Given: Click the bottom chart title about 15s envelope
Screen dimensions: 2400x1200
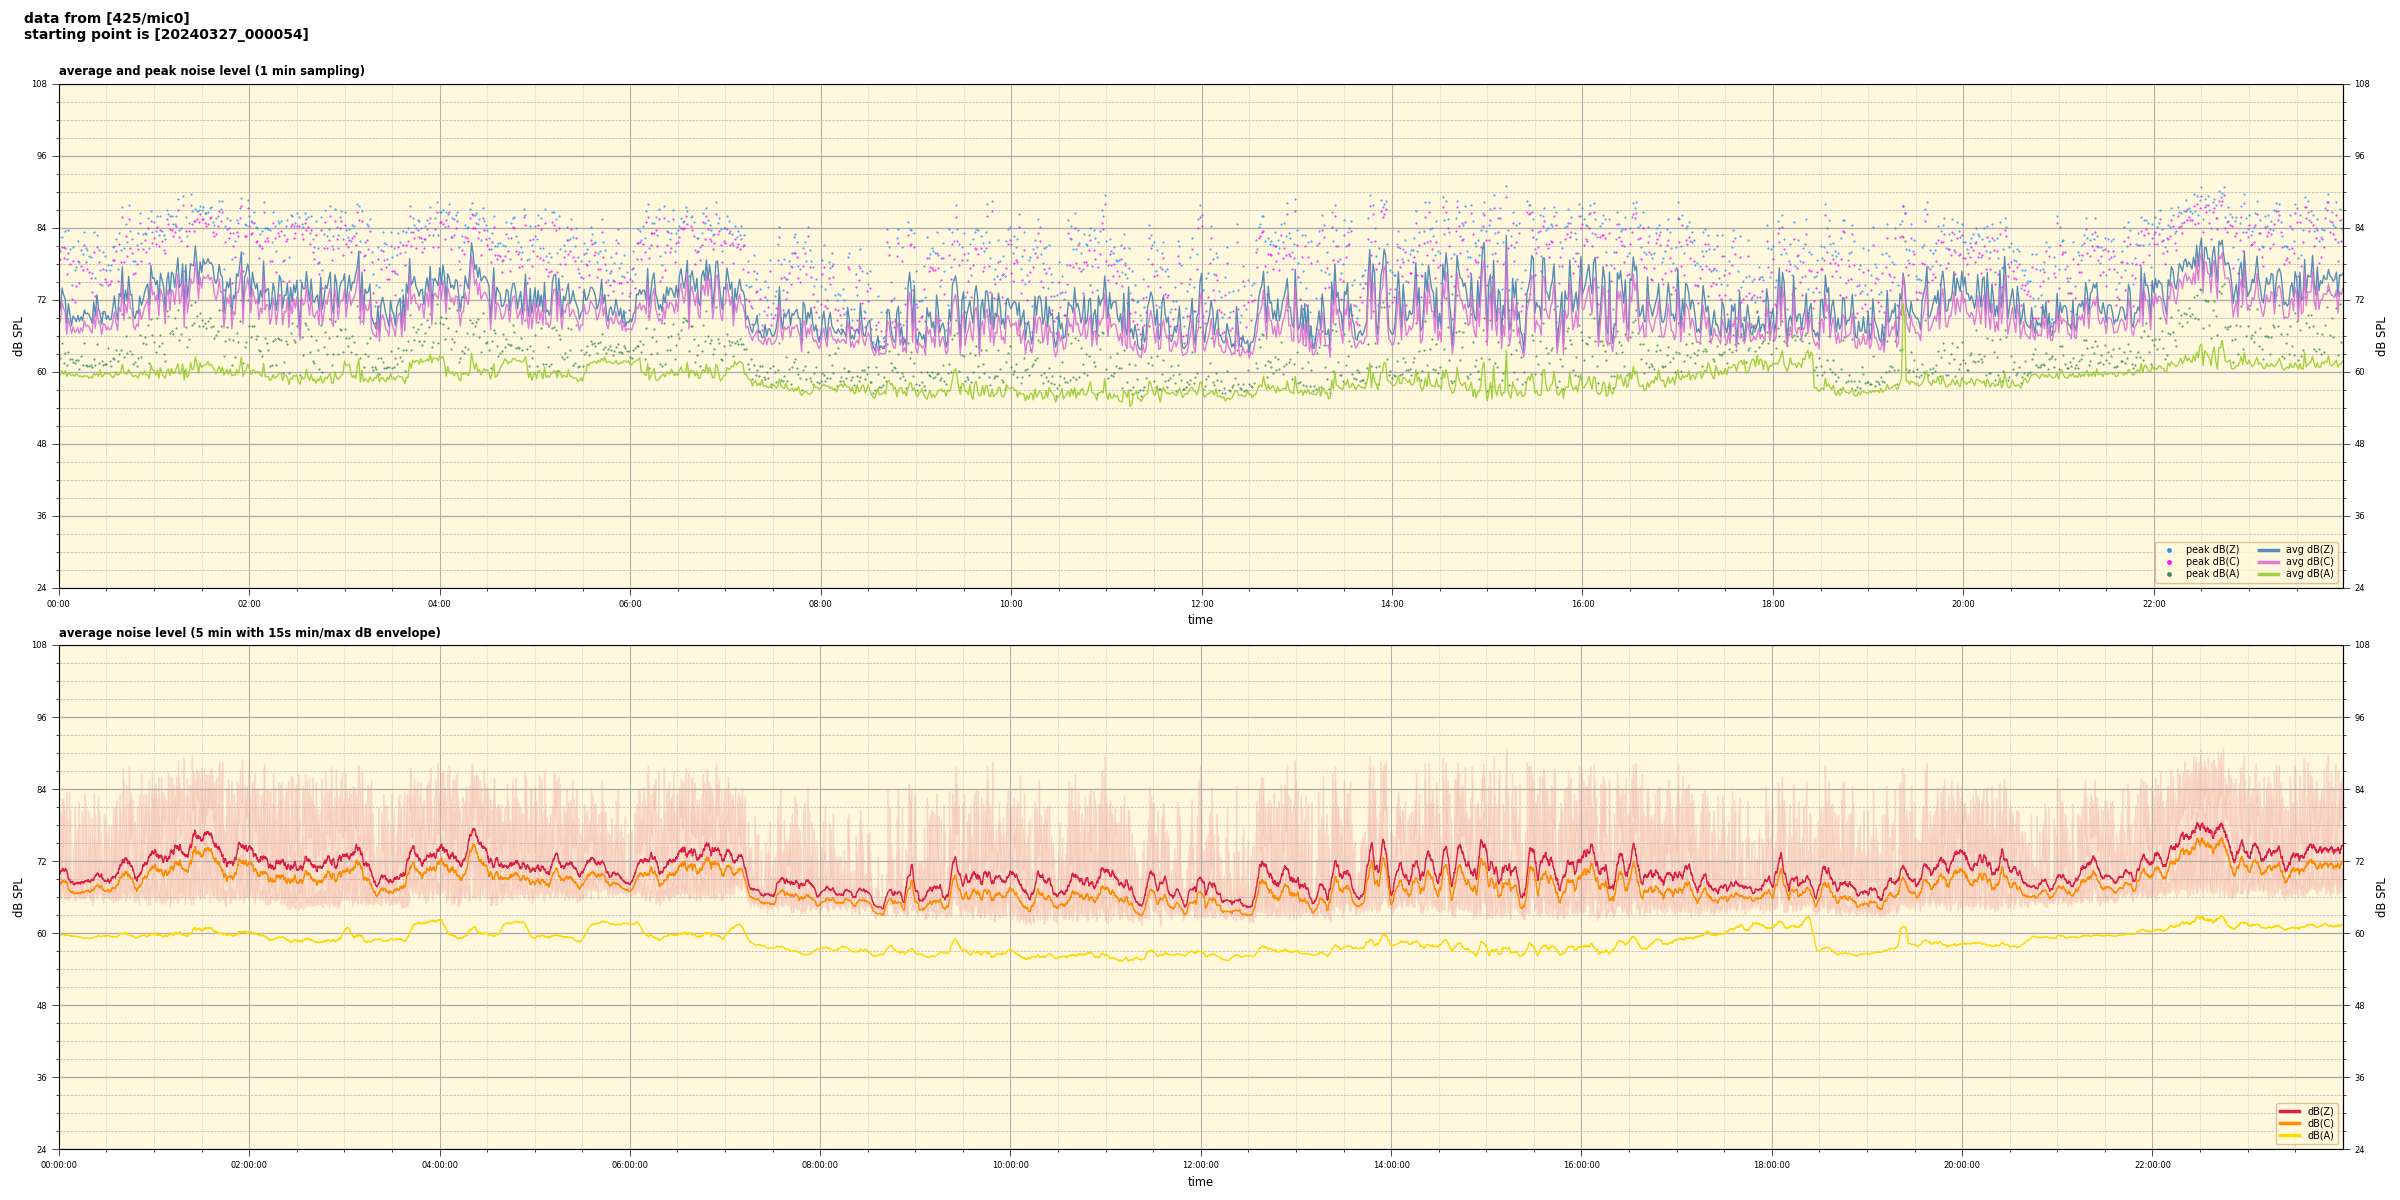Looking at the screenshot, I should click(249, 633).
